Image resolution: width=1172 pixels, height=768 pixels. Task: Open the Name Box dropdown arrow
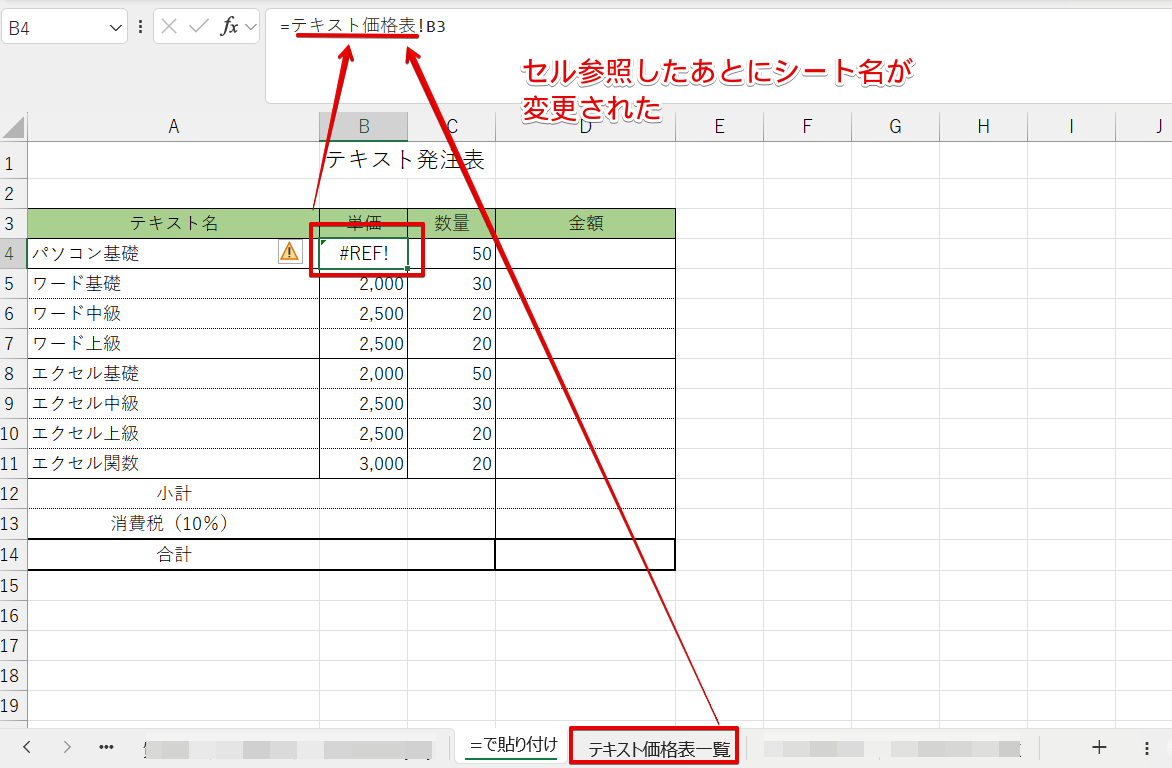115,27
